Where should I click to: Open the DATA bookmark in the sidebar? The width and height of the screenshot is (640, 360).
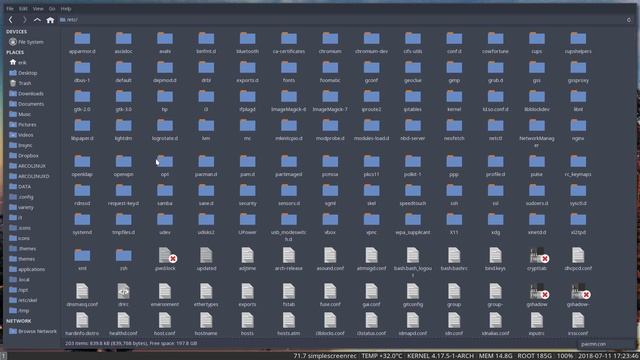[x=20, y=187]
